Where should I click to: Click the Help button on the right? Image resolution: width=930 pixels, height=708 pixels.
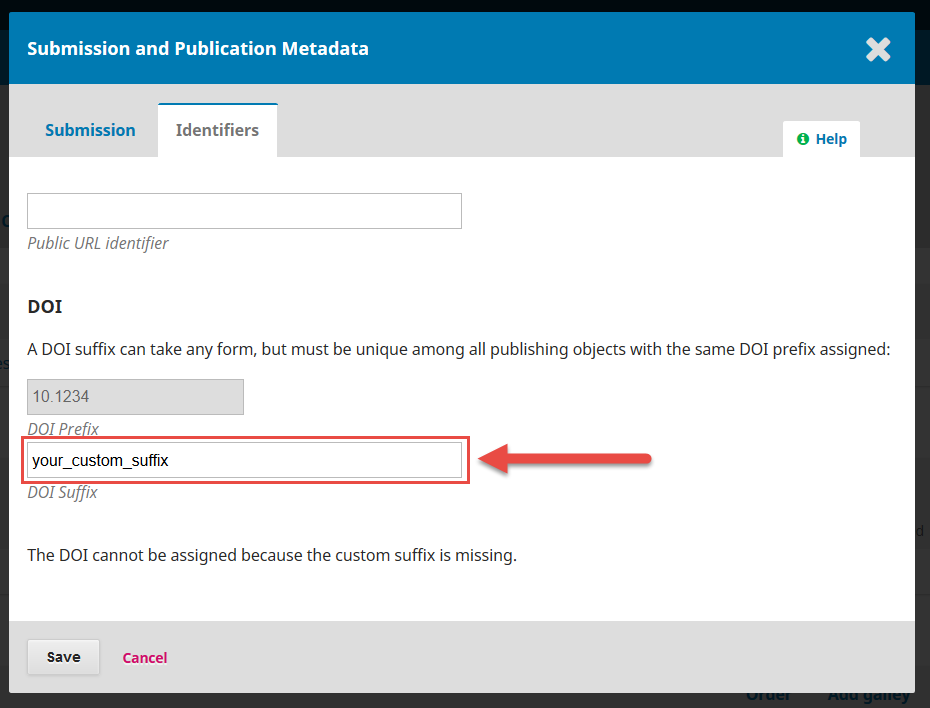[821, 139]
